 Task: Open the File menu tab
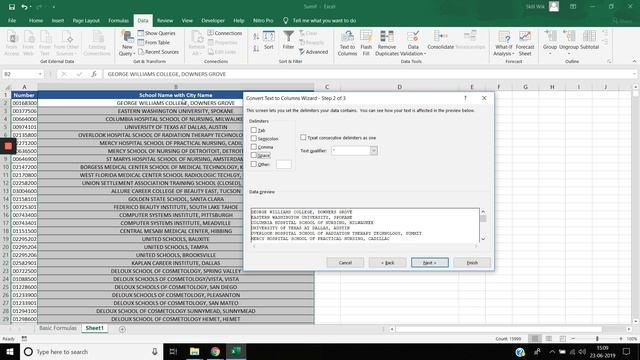point(12,20)
